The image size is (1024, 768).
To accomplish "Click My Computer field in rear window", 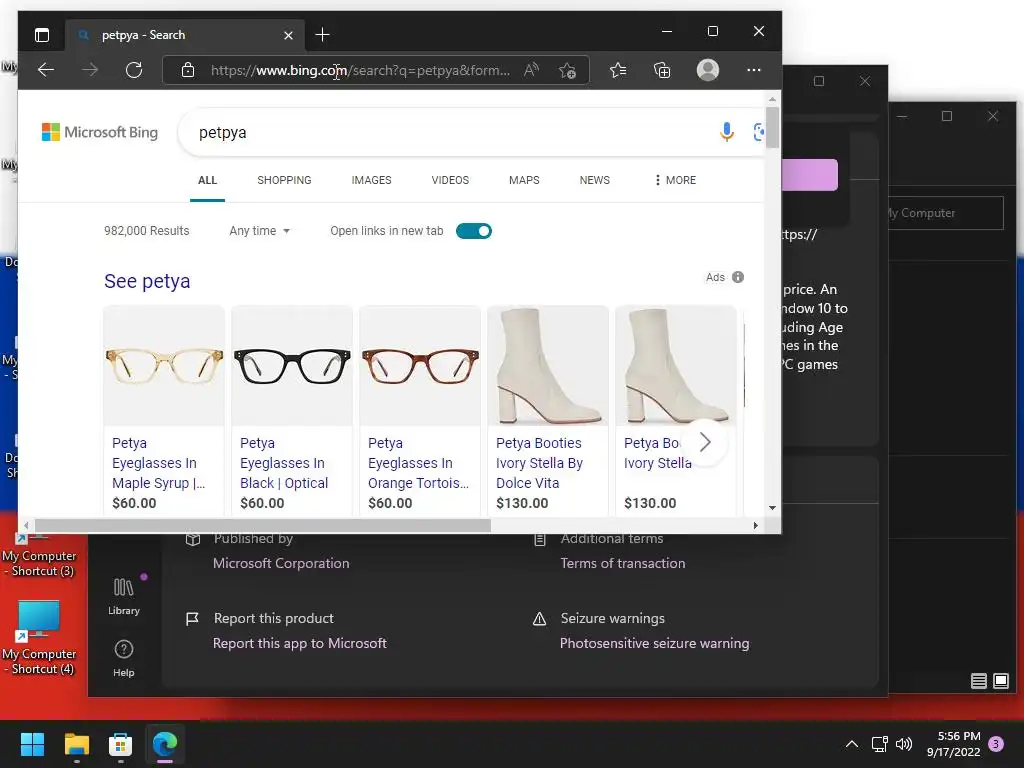I will pos(945,213).
